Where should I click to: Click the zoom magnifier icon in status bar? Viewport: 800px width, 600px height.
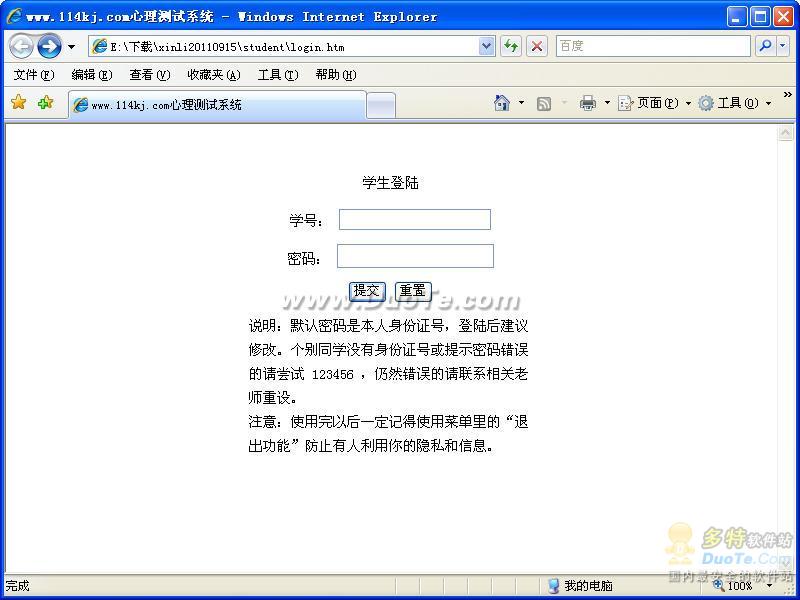click(x=720, y=586)
